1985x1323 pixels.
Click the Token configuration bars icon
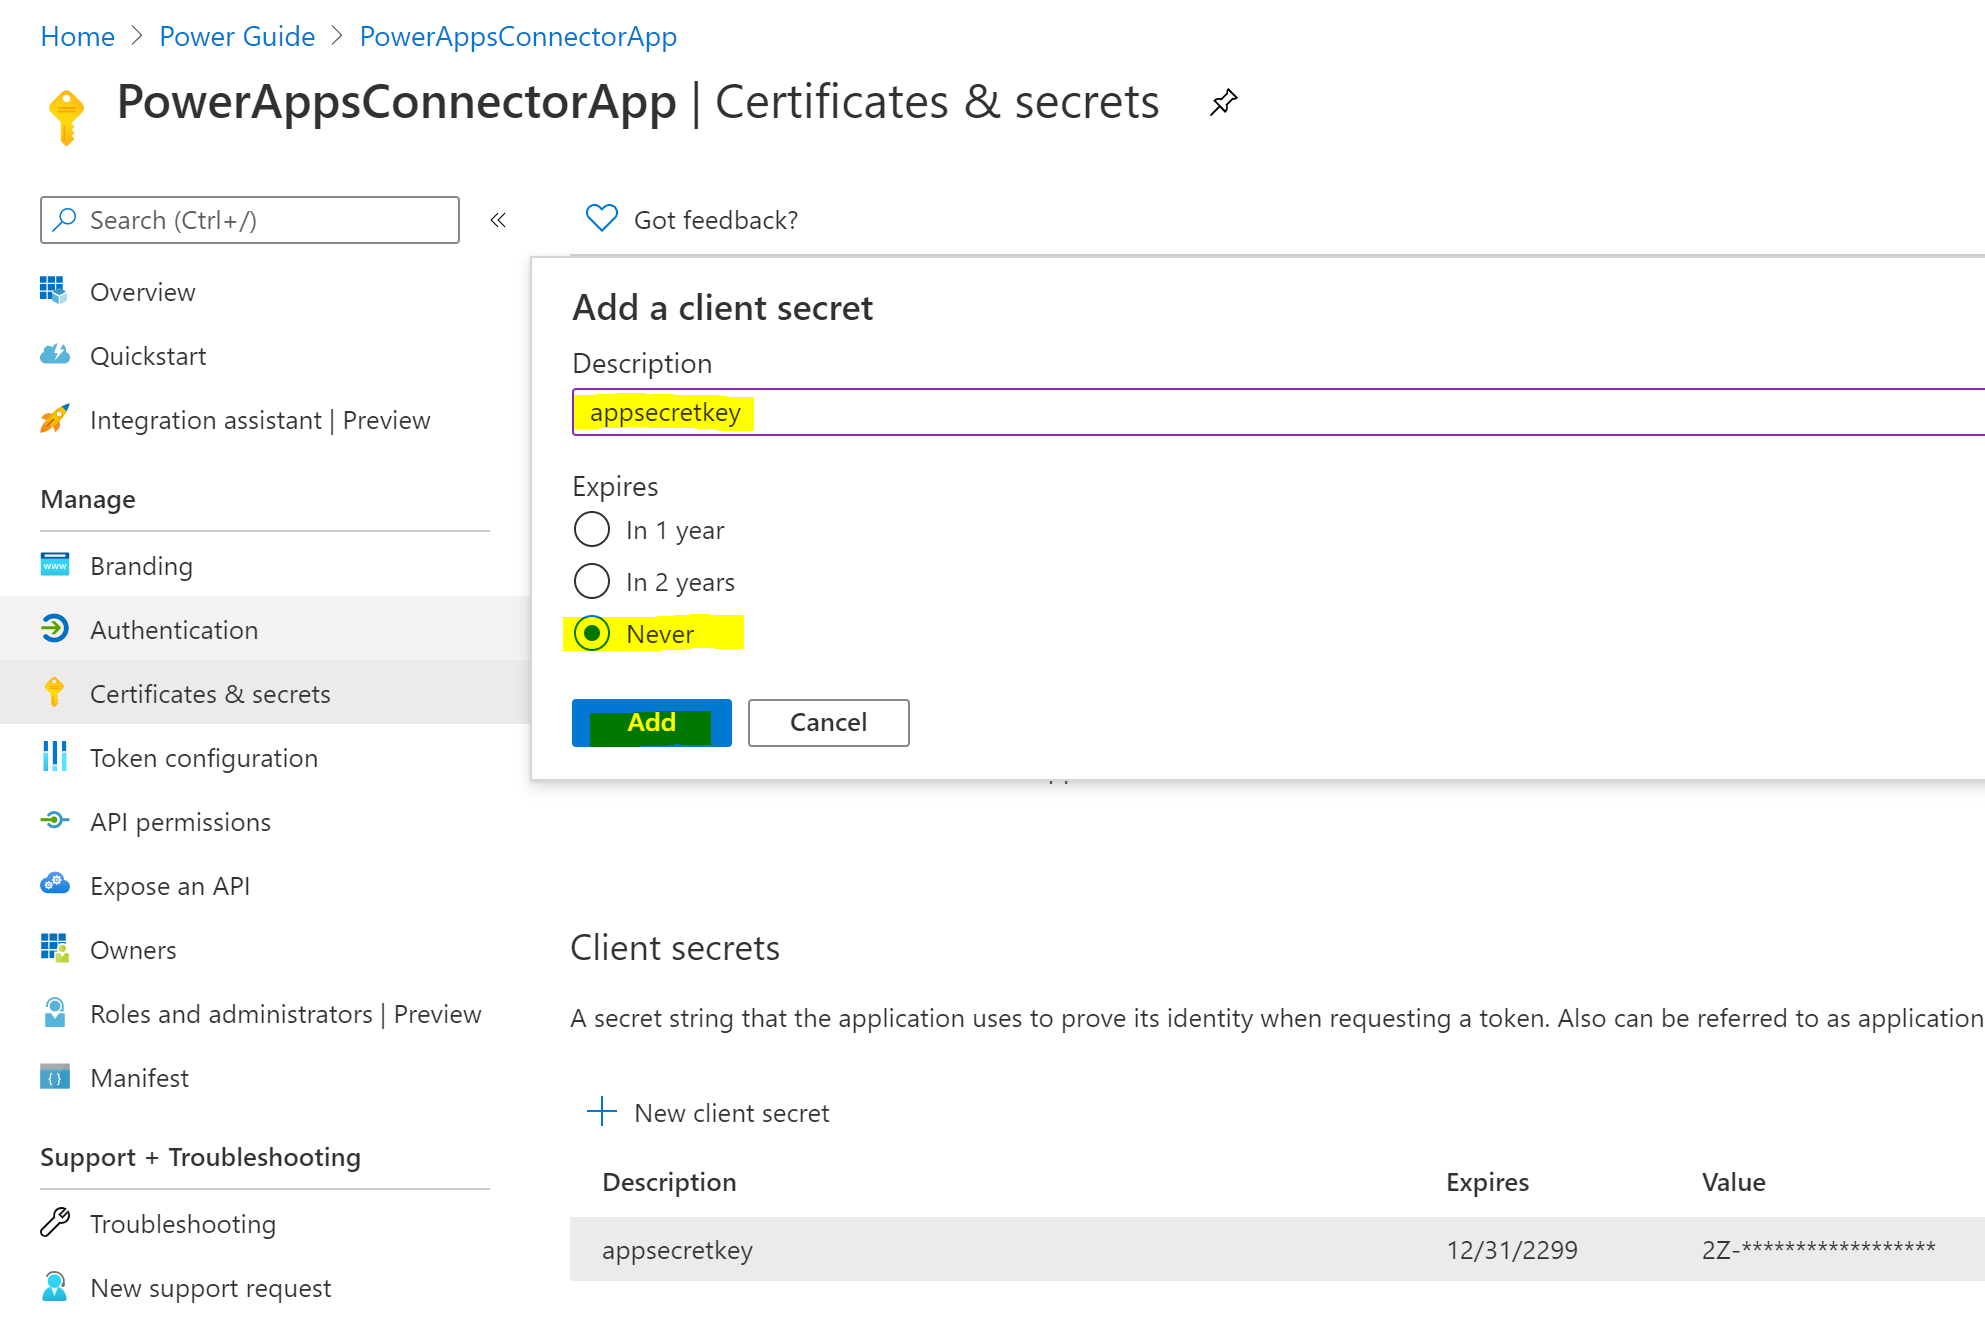coord(55,757)
